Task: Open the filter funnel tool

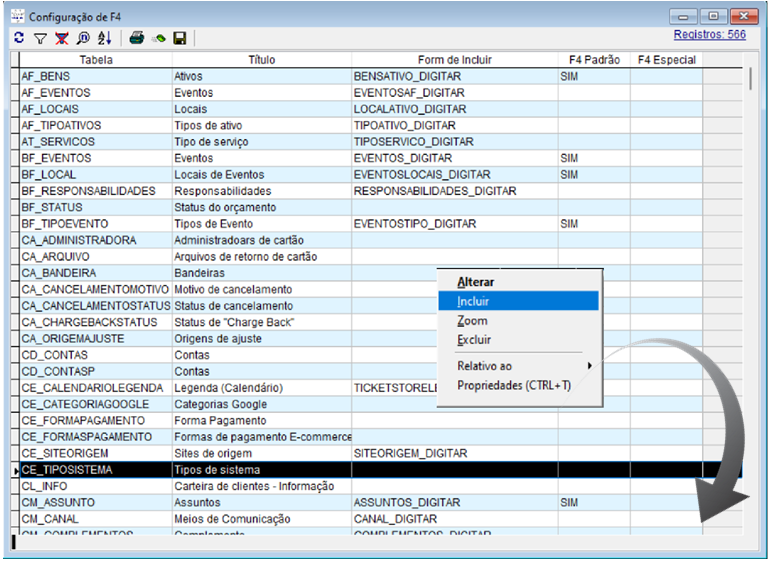Action: tap(40, 38)
